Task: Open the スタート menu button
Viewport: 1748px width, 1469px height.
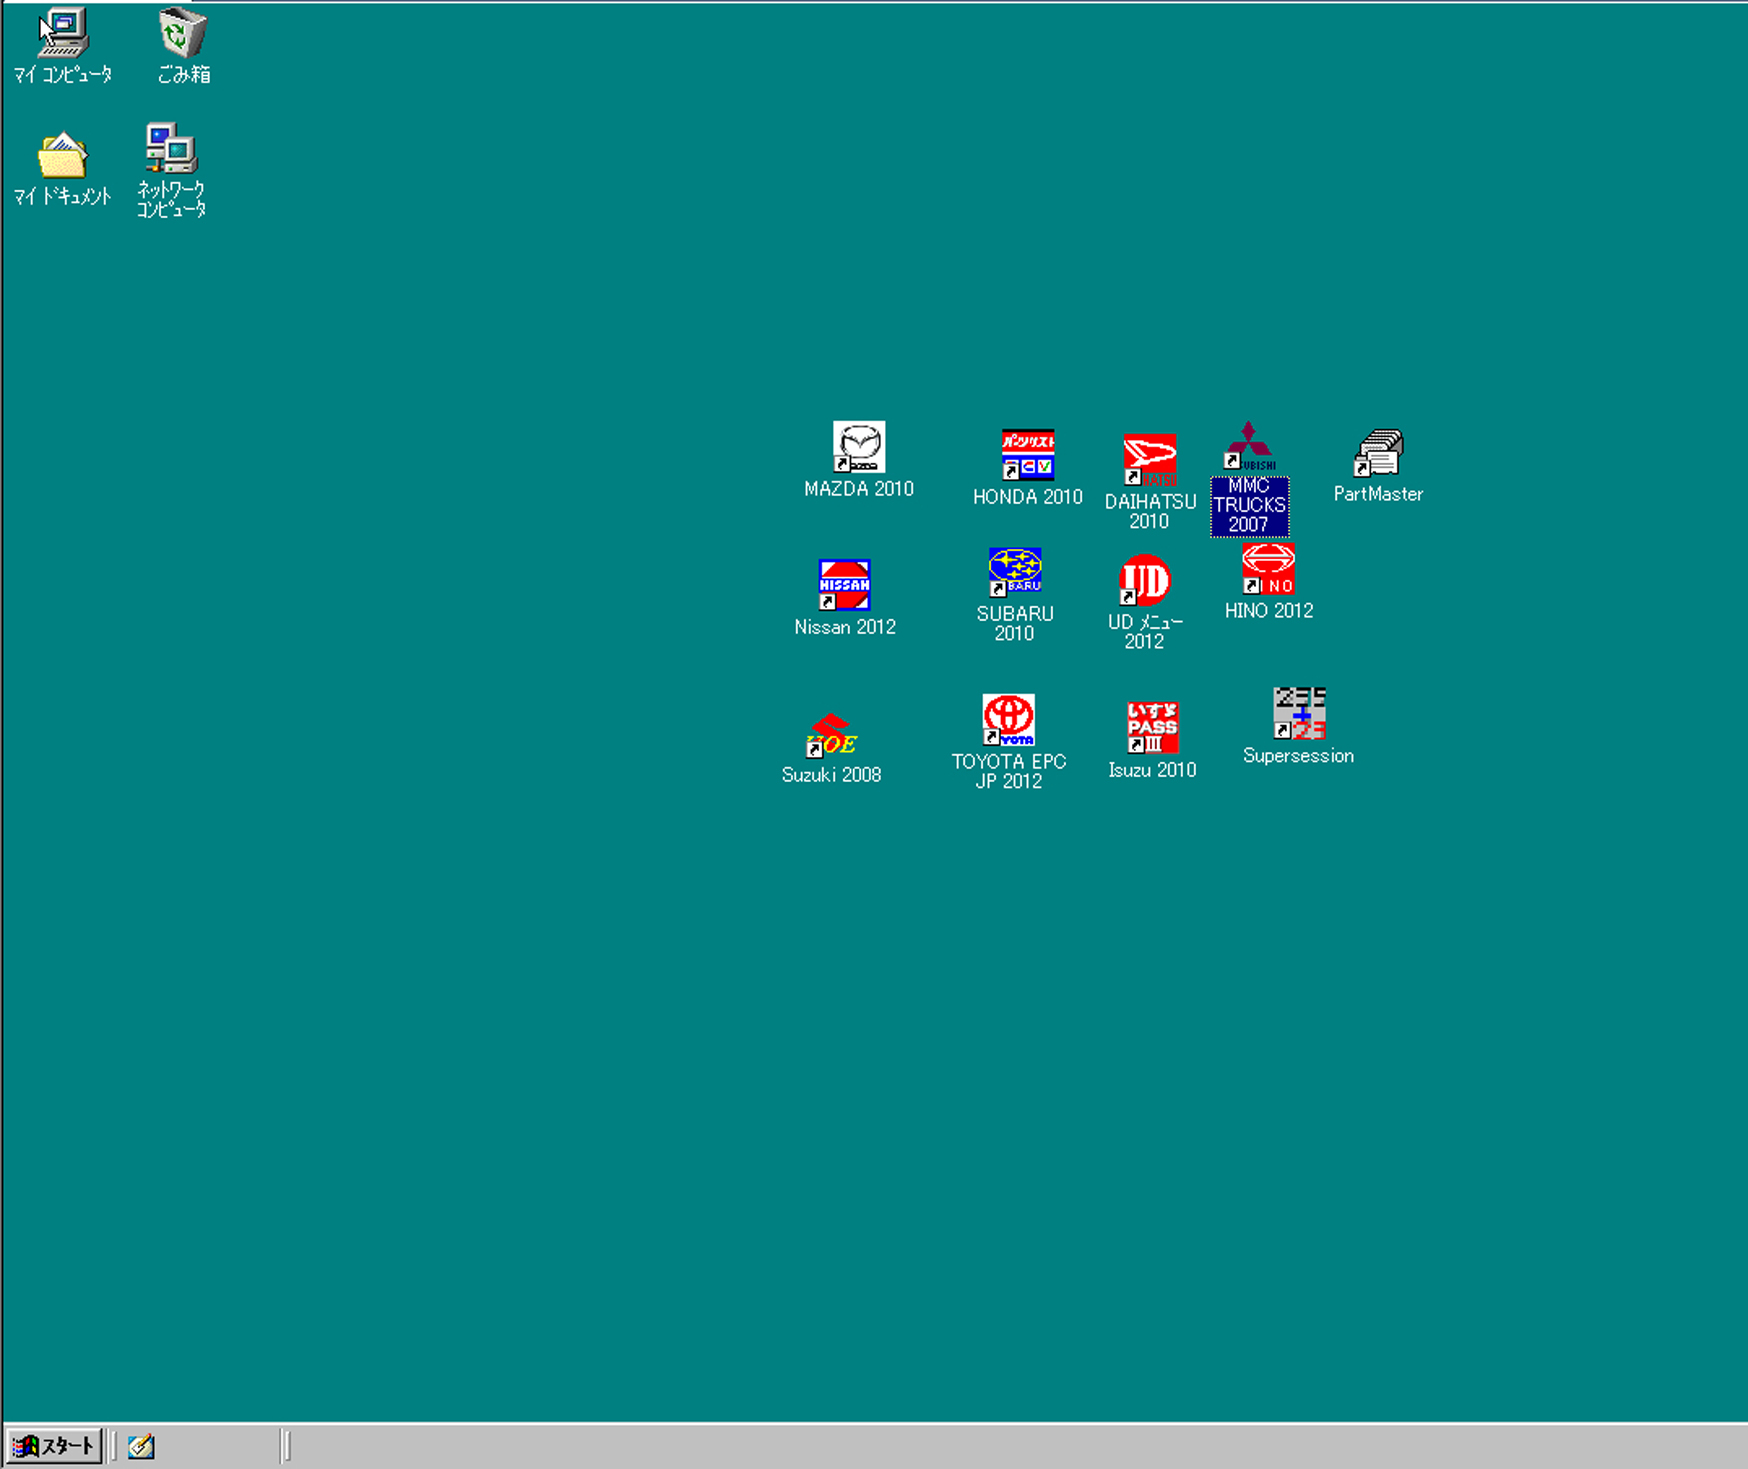Action: (54, 1446)
